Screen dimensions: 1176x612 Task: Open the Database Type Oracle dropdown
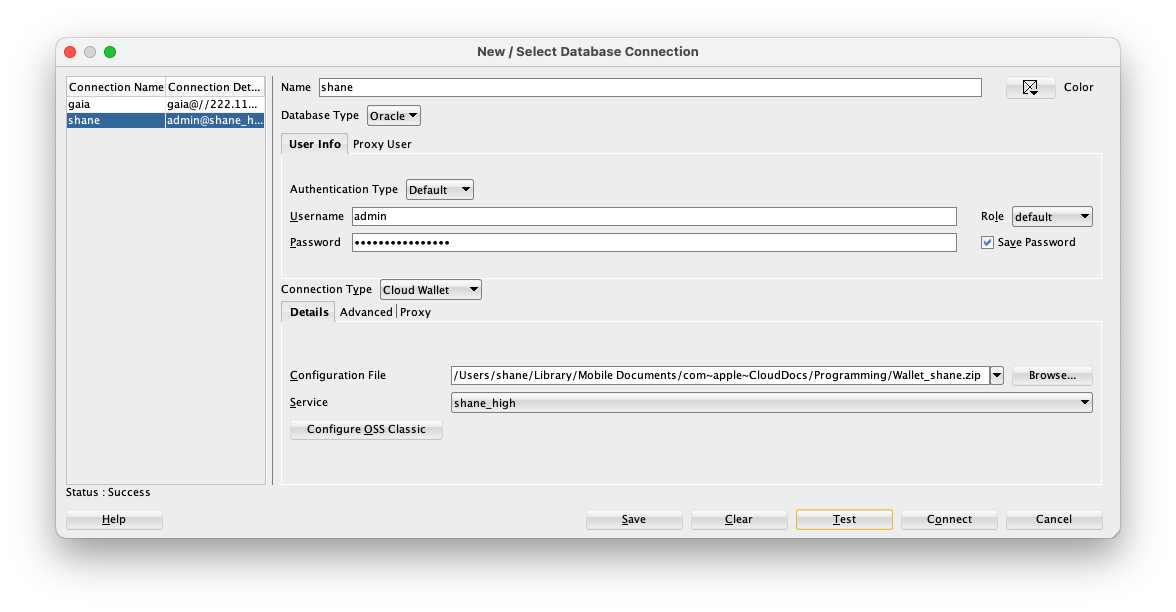(x=394, y=116)
